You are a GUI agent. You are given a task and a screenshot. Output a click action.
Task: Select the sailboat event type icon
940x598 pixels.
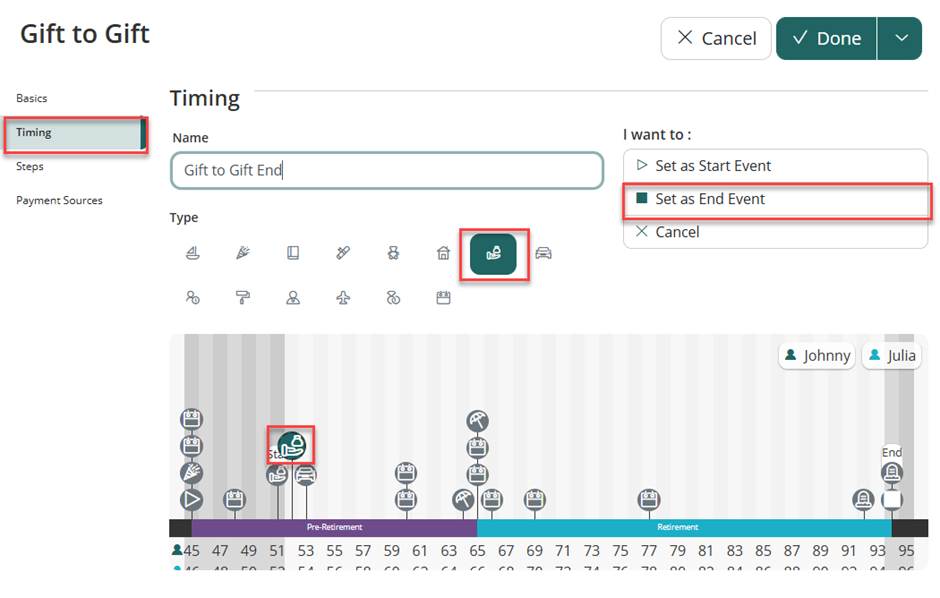[x=193, y=253]
